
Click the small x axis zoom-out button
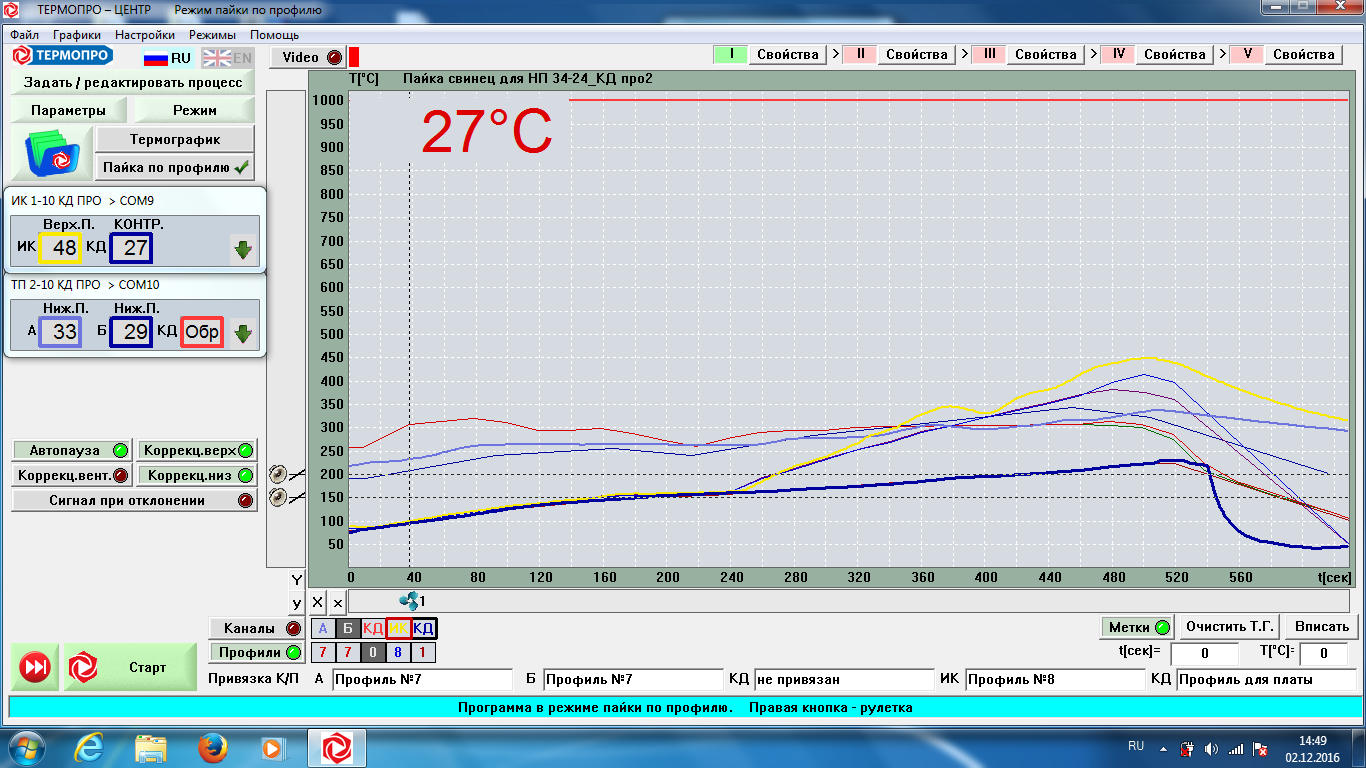point(337,602)
